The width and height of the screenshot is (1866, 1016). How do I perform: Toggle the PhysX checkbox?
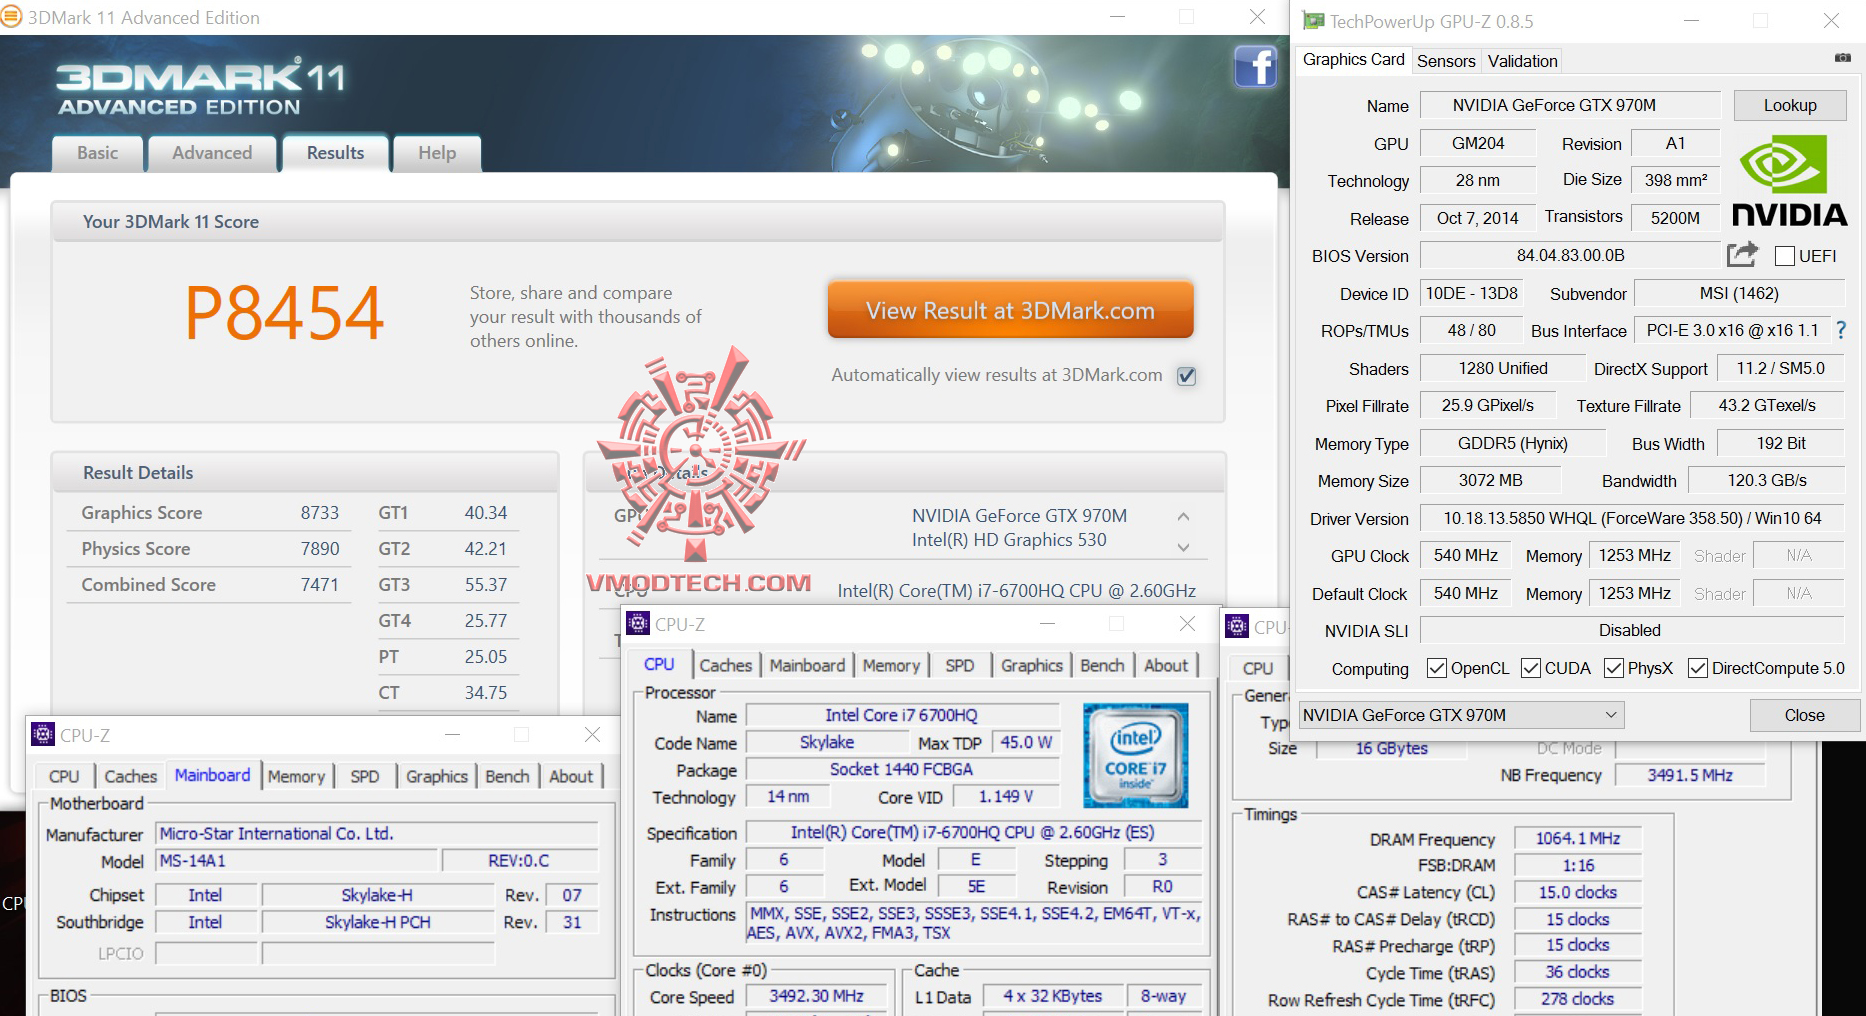click(1614, 668)
